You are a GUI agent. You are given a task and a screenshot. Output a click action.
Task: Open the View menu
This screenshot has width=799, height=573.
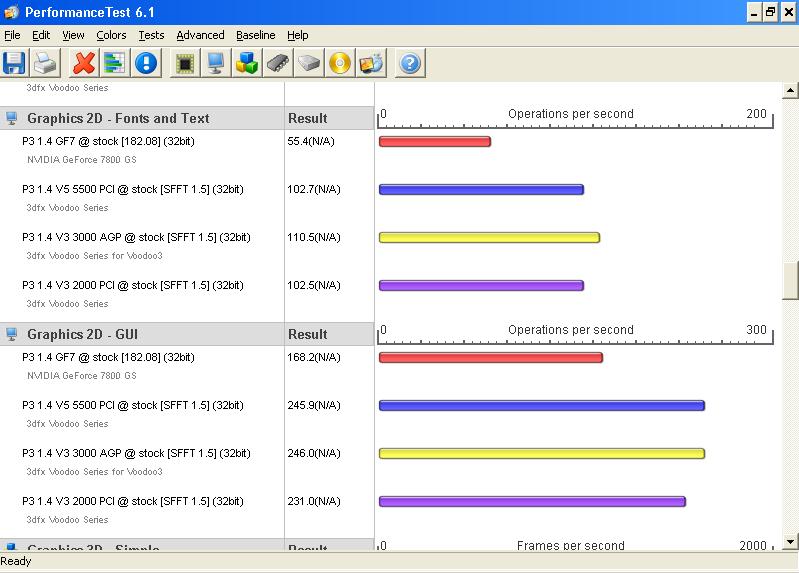tap(73, 35)
